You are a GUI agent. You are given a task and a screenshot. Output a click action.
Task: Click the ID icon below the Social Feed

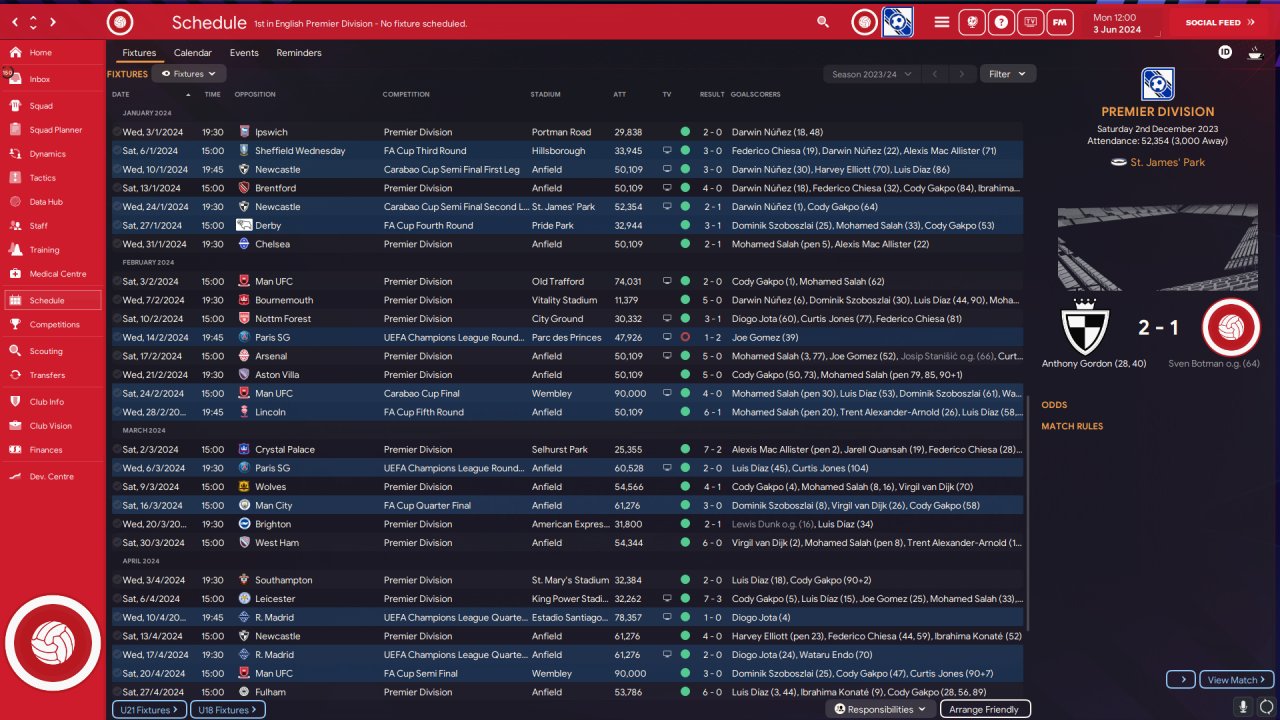1225,52
